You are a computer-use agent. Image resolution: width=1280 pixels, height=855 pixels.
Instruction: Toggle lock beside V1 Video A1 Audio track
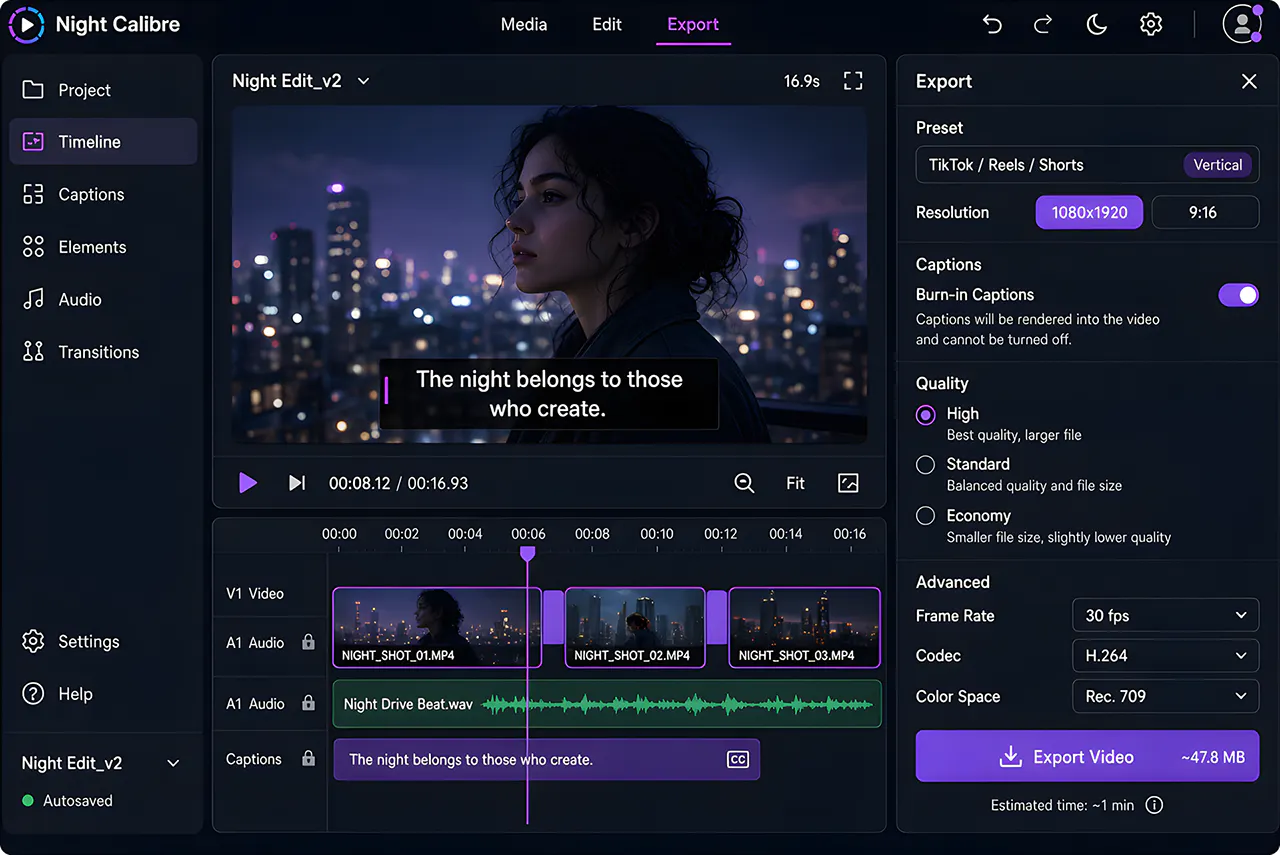pyautogui.click(x=308, y=643)
